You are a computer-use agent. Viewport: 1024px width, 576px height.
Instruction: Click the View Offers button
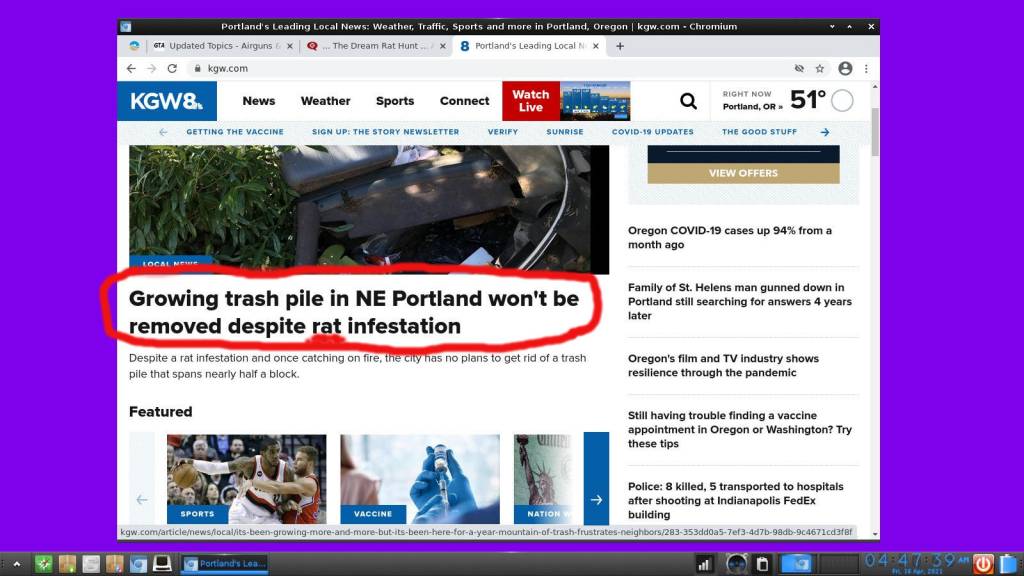pos(743,174)
